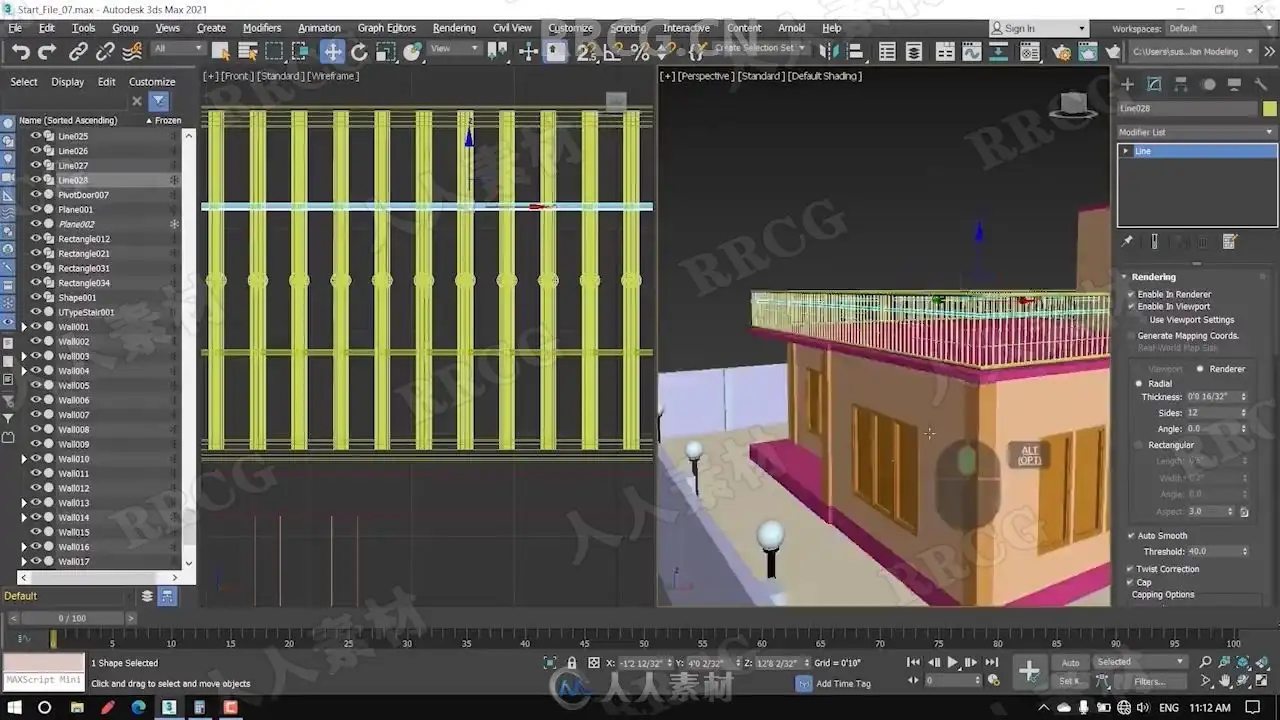Image resolution: width=1280 pixels, height=720 pixels.
Task: Toggle visibility eye for Line025
Action: pyautogui.click(x=36, y=136)
